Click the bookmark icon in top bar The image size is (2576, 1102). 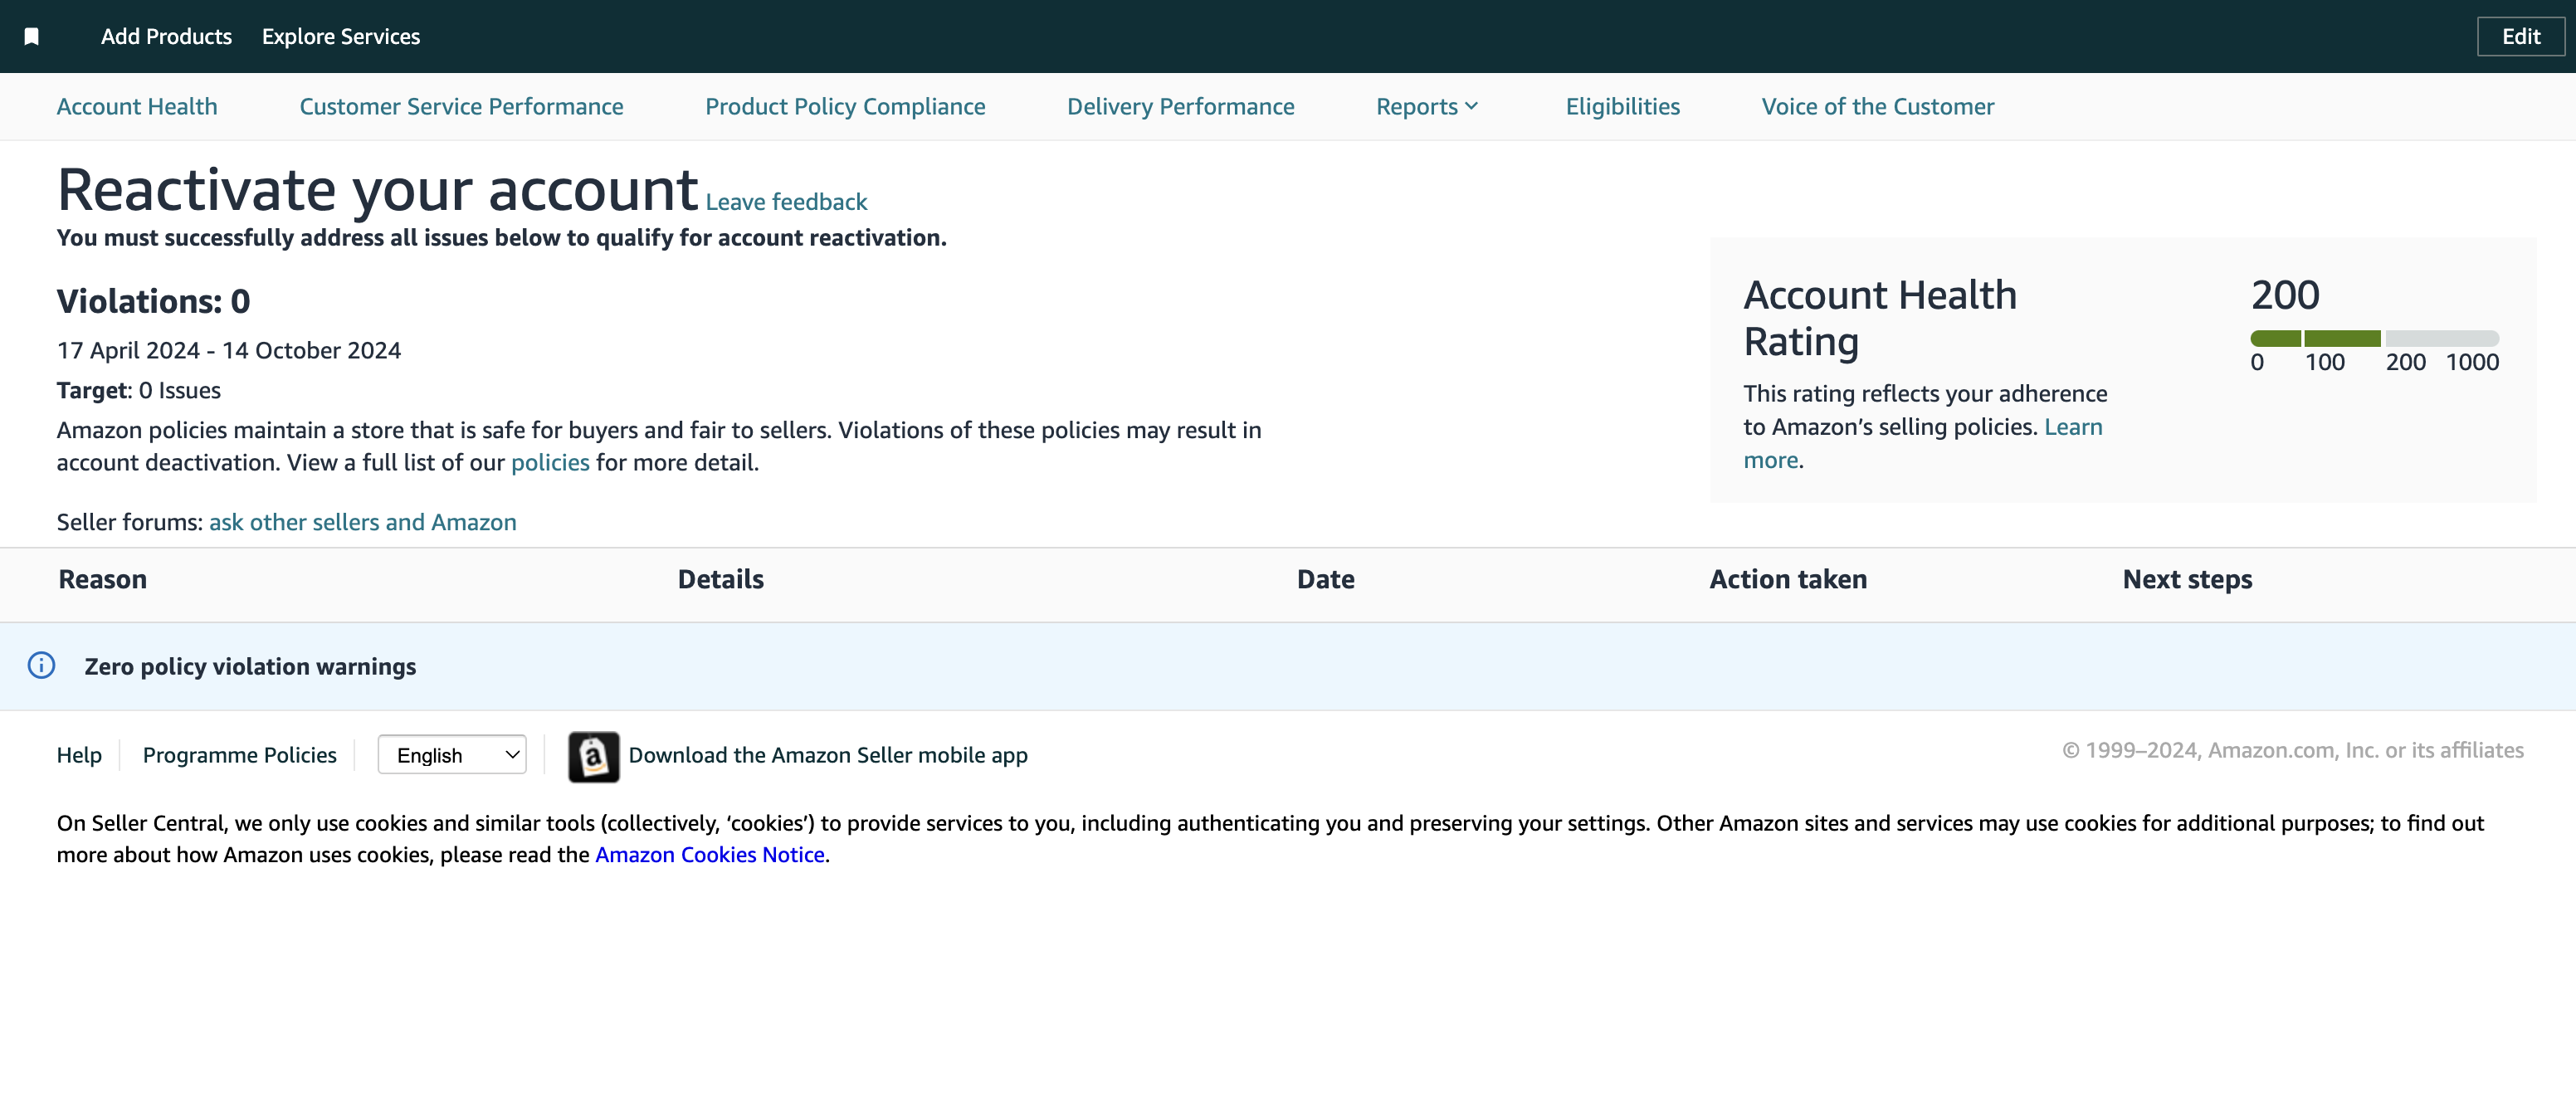click(32, 36)
